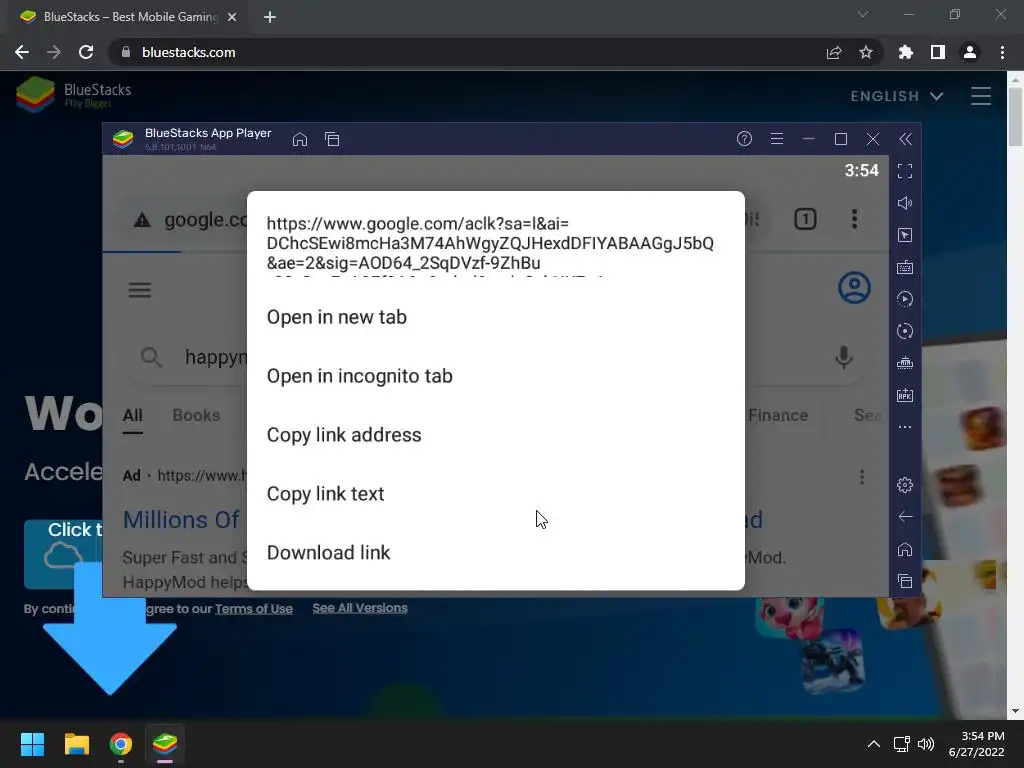Collapse the BlueStacks sidebar with double chevron

[905, 139]
